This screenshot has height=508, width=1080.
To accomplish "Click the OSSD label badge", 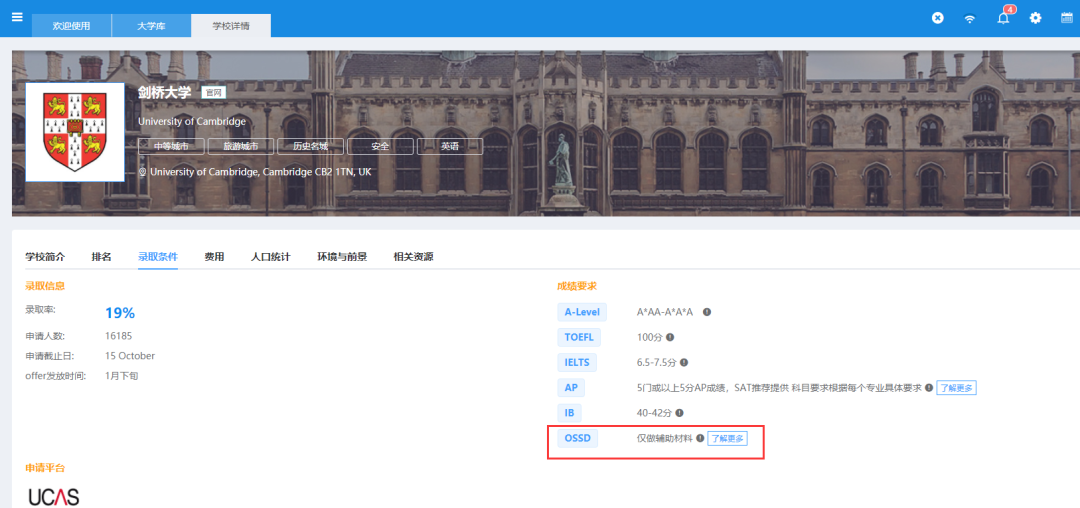I will coord(577,438).
